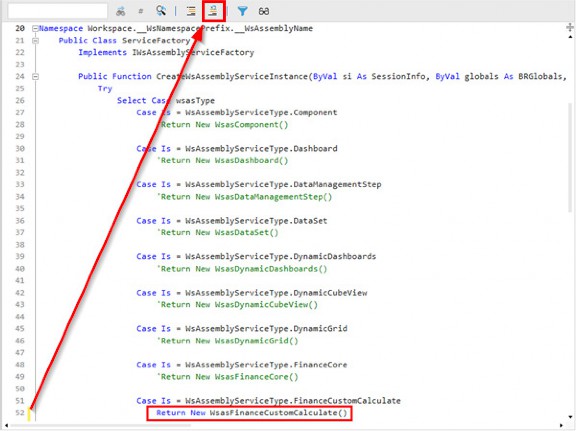Screen dimensions: 576x431
Task: Click the red-highlighted uncomment selection icon
Action: (213, 11)
